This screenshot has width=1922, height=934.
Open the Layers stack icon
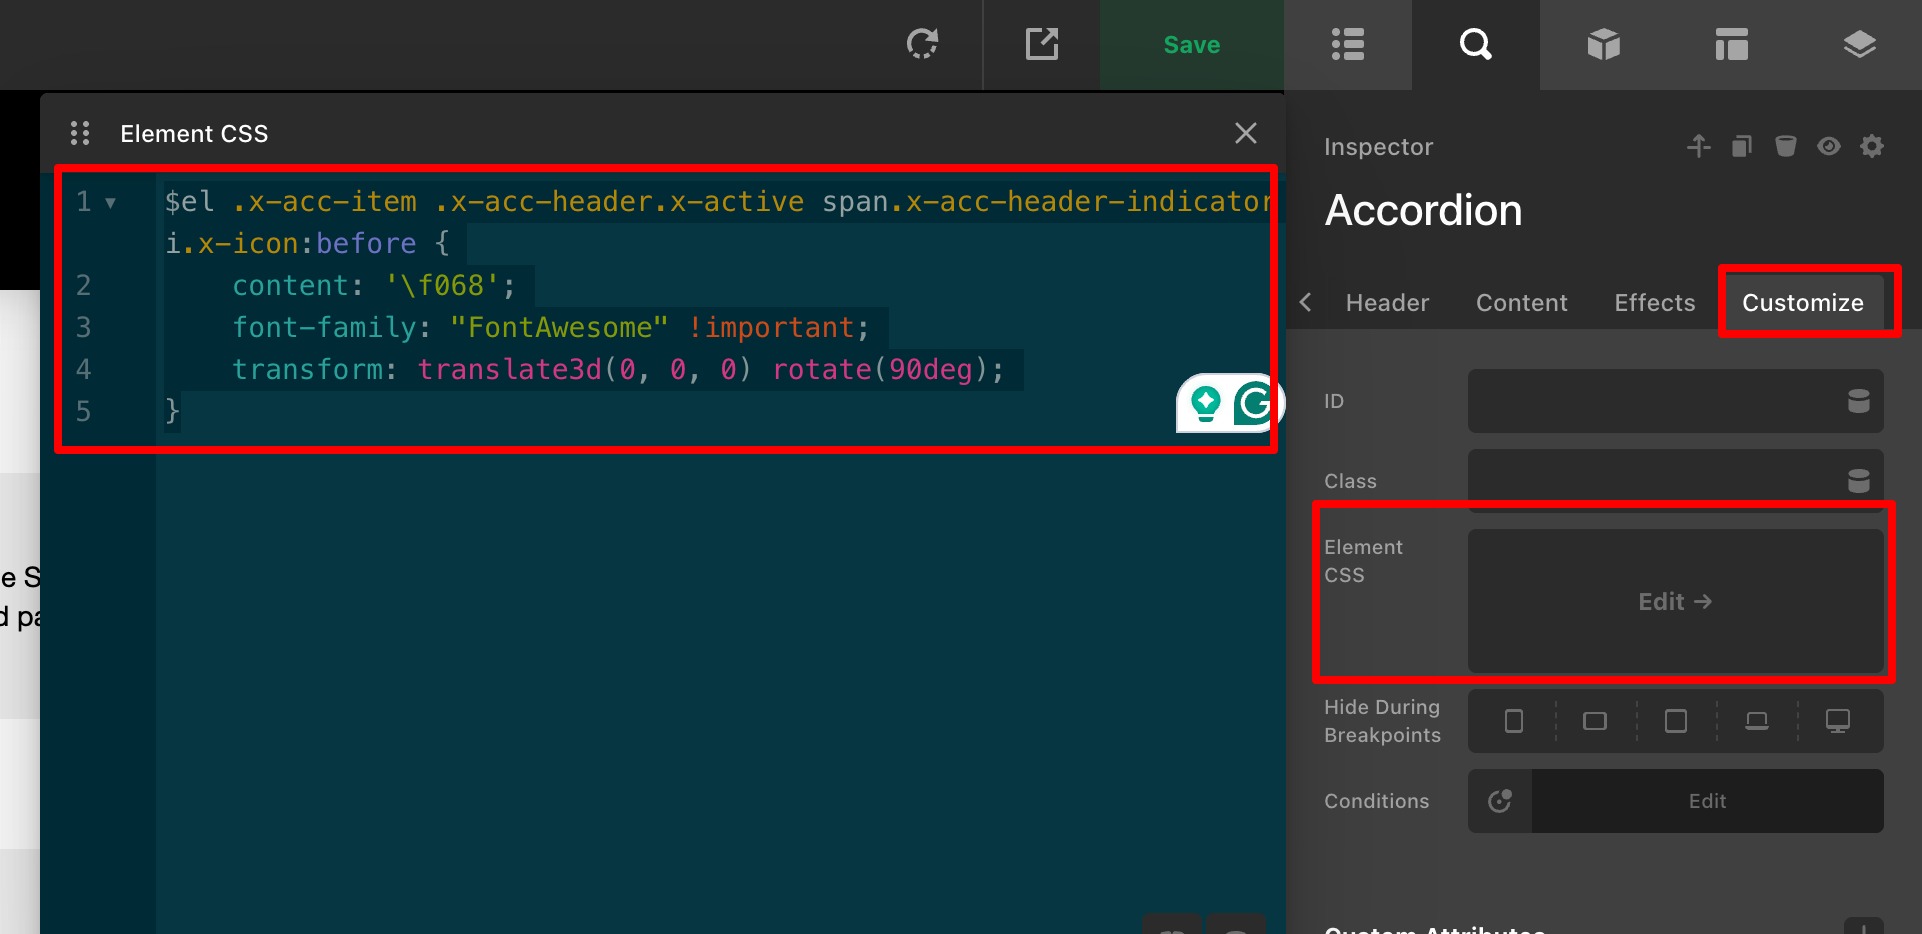point(1859,45)
